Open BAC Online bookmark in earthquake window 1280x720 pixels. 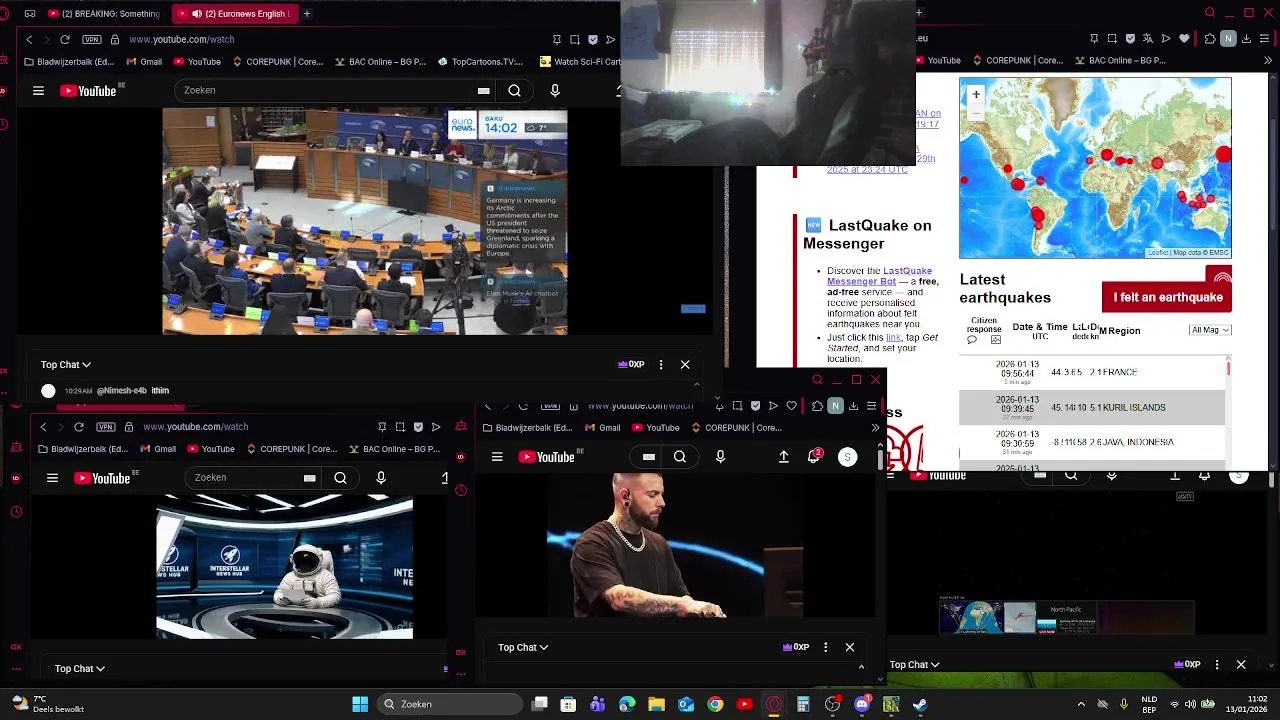(1121, 61)
